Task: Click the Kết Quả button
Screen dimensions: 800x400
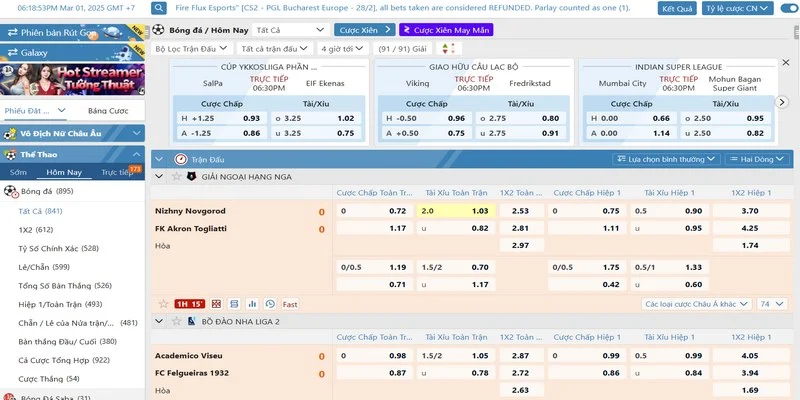Action: (x=678, y=8)
